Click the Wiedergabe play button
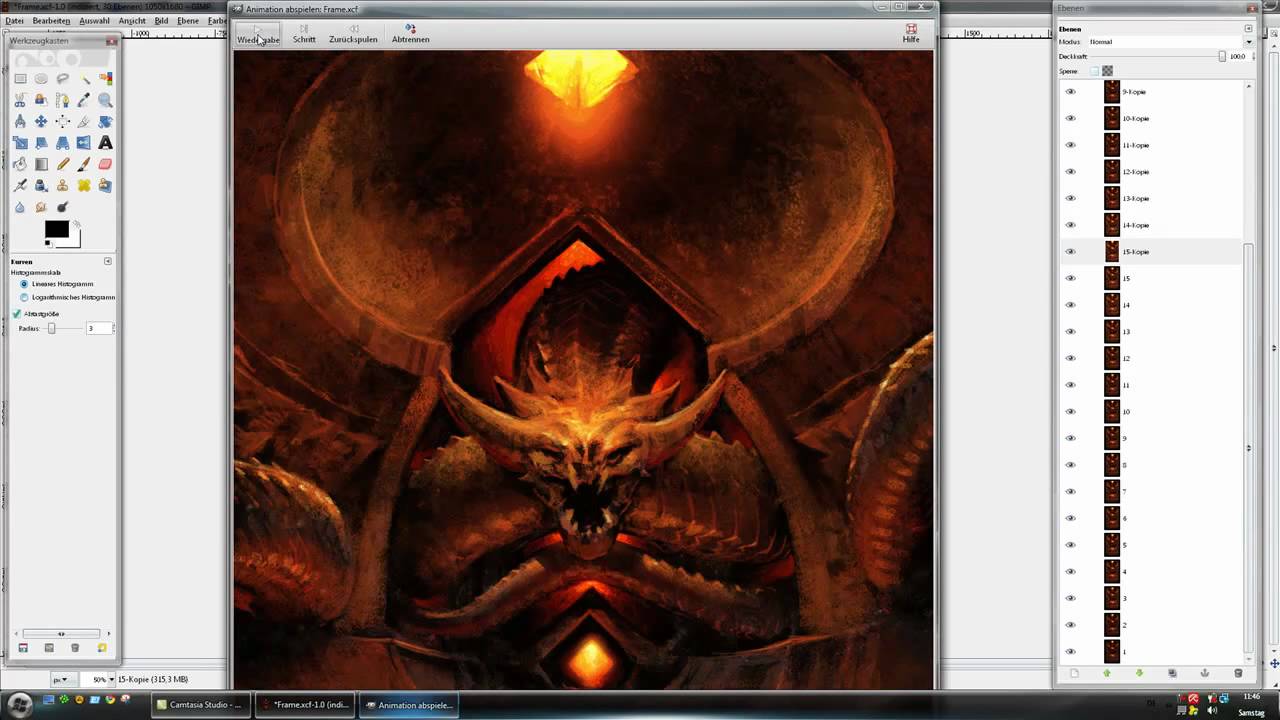The image size is (1280, 720). point(258,34)
